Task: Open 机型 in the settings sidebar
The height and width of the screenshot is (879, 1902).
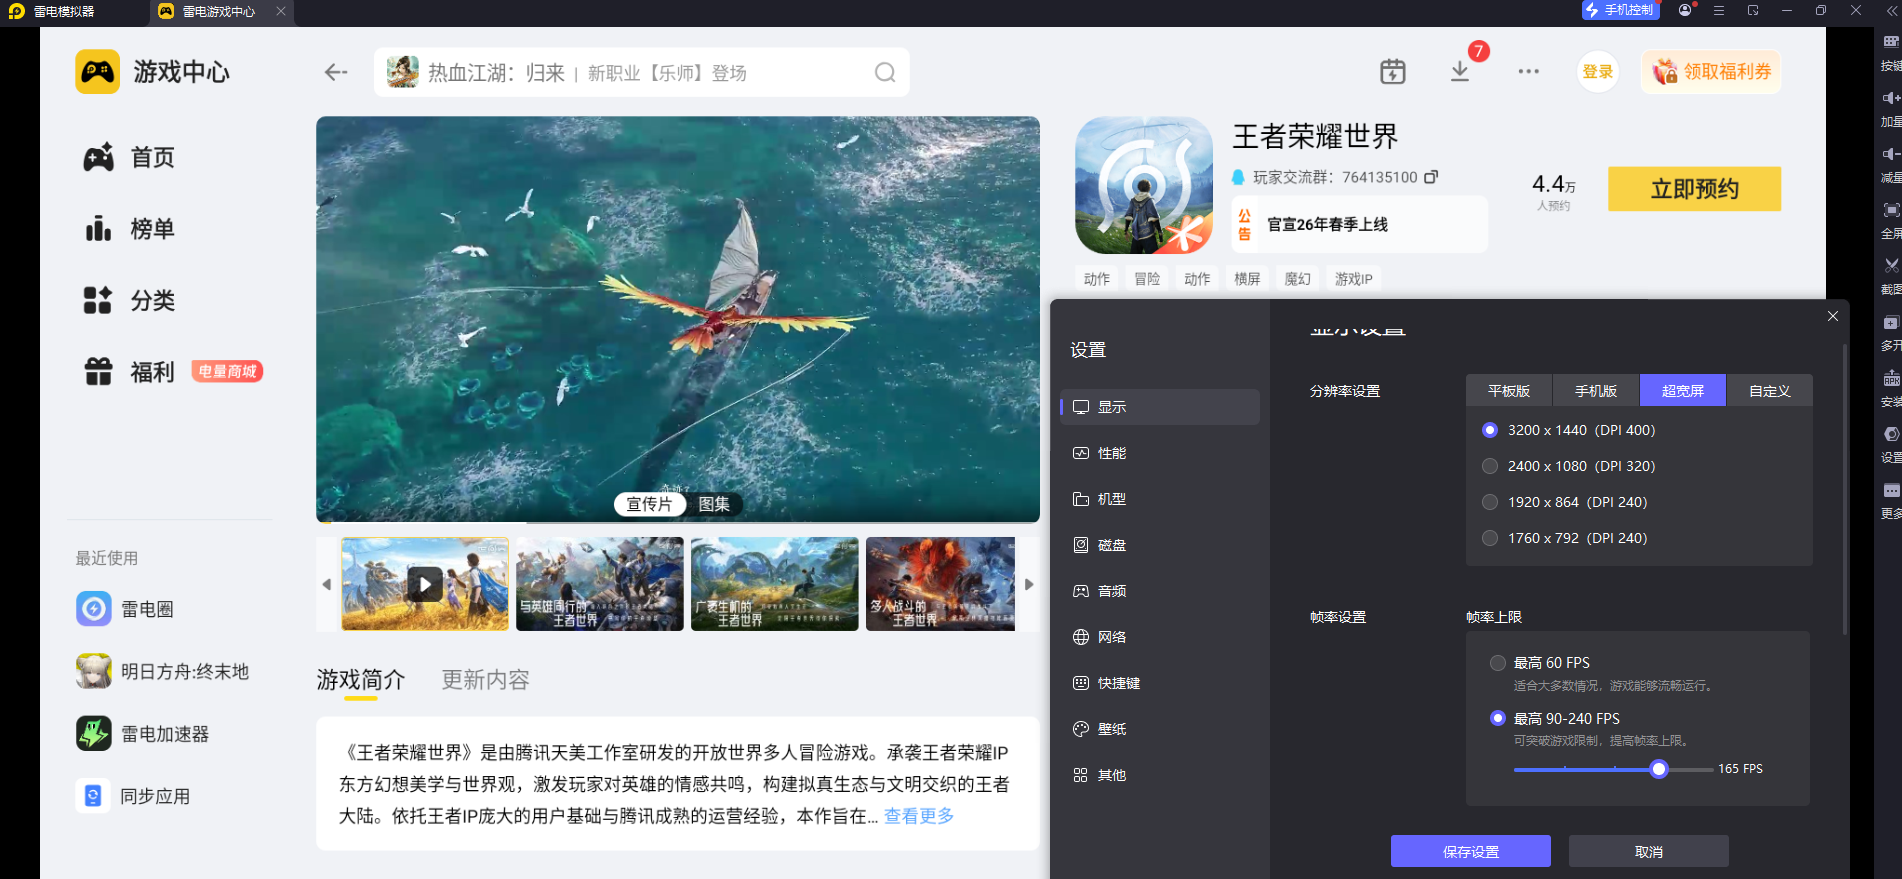Action: coord(1160,499)
